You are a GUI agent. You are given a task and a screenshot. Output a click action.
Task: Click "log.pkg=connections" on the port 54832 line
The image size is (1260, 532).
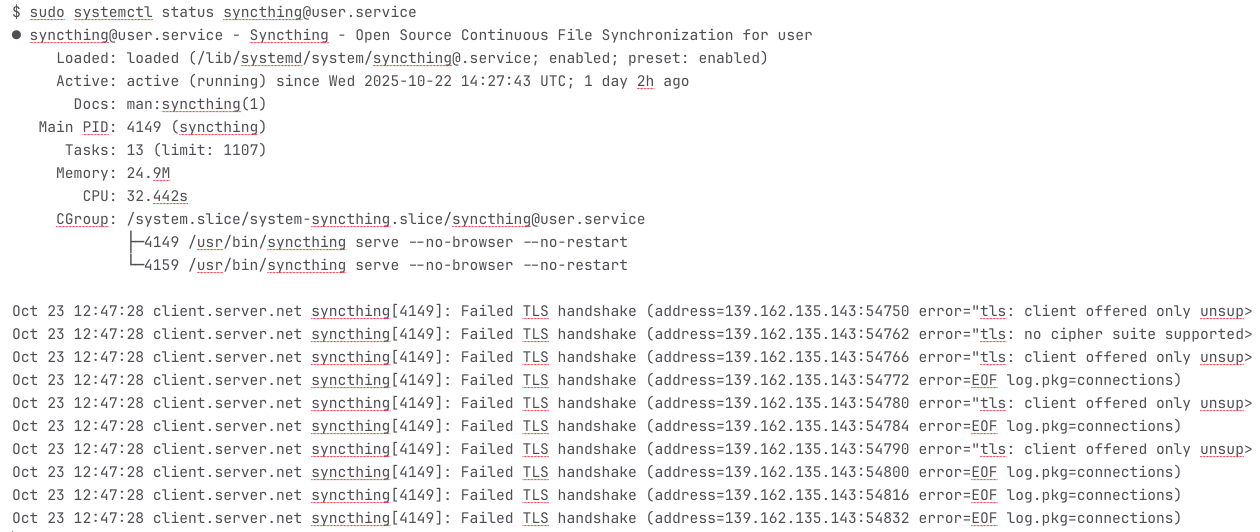(1093, 518)
